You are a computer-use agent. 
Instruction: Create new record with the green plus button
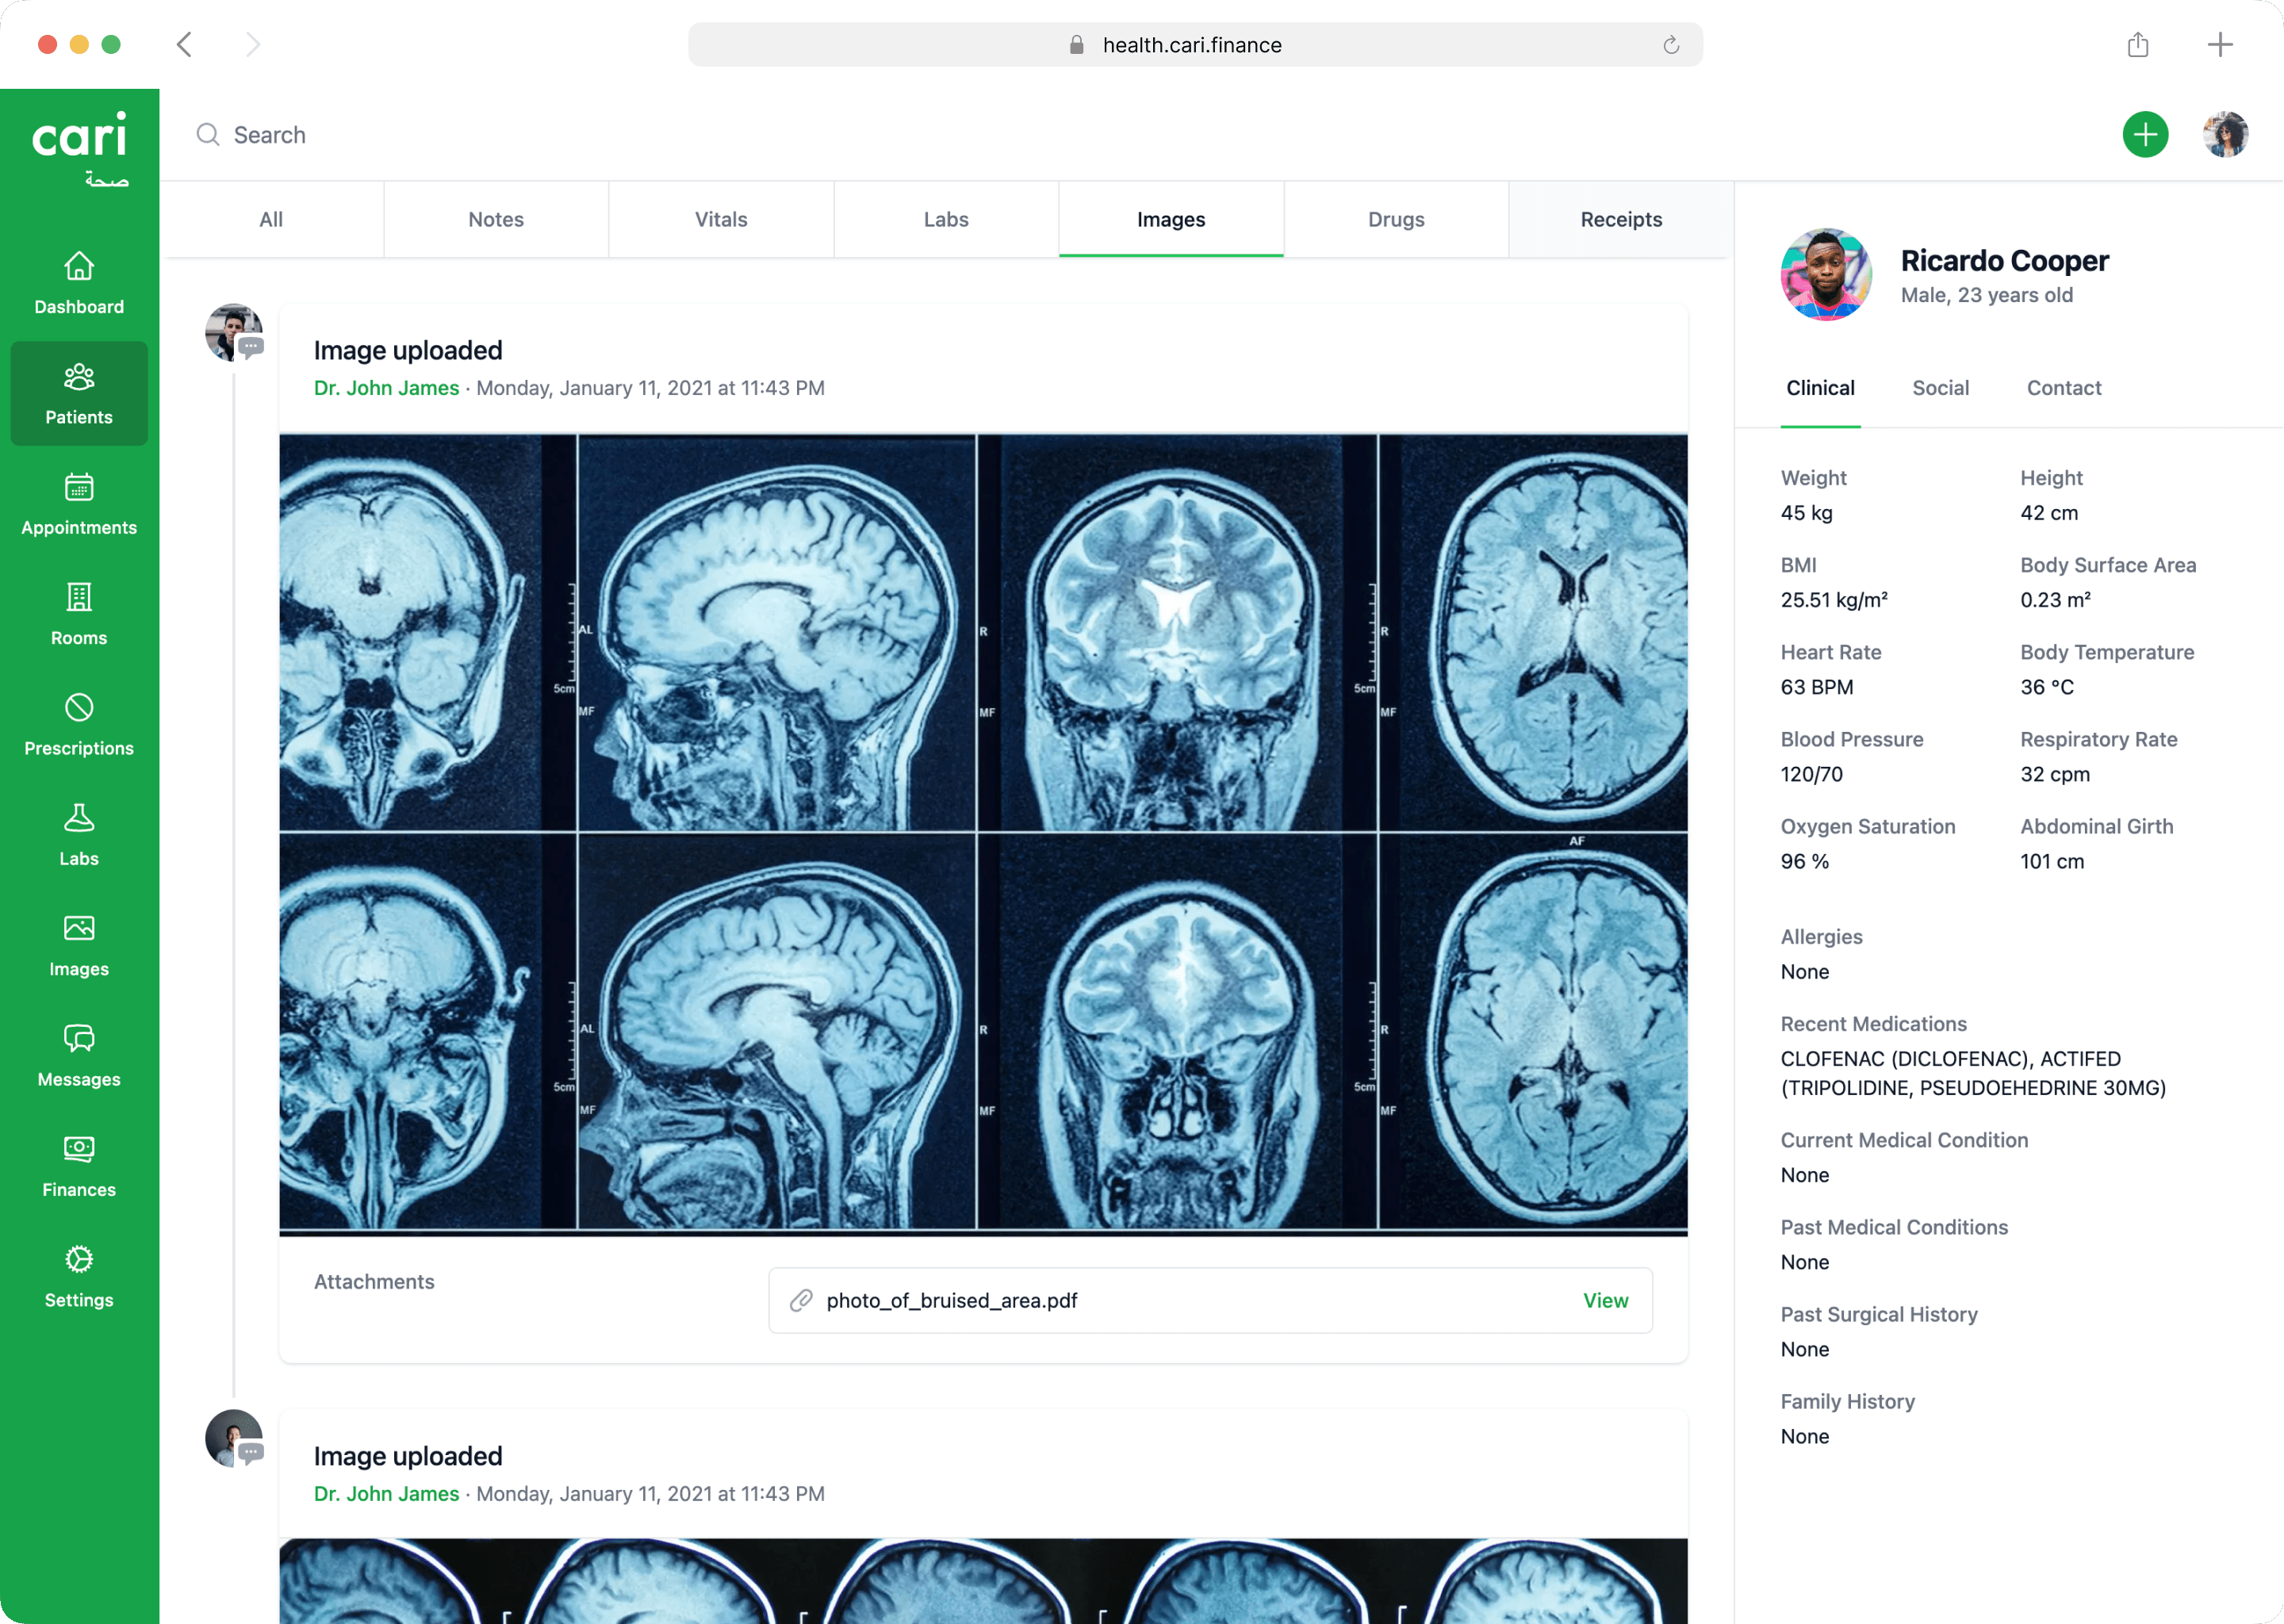2144,134
